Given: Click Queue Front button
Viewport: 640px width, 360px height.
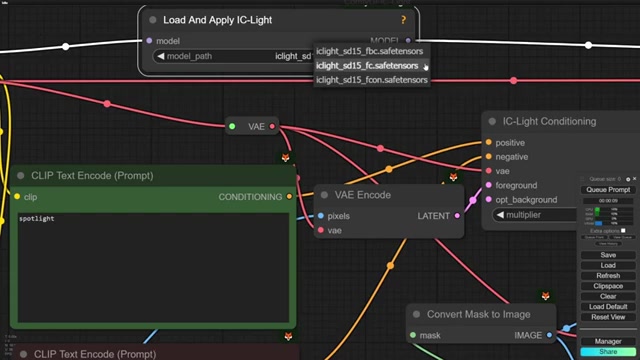Looking at the screenshot, I should pyautogui.click(x=594, y=237).
